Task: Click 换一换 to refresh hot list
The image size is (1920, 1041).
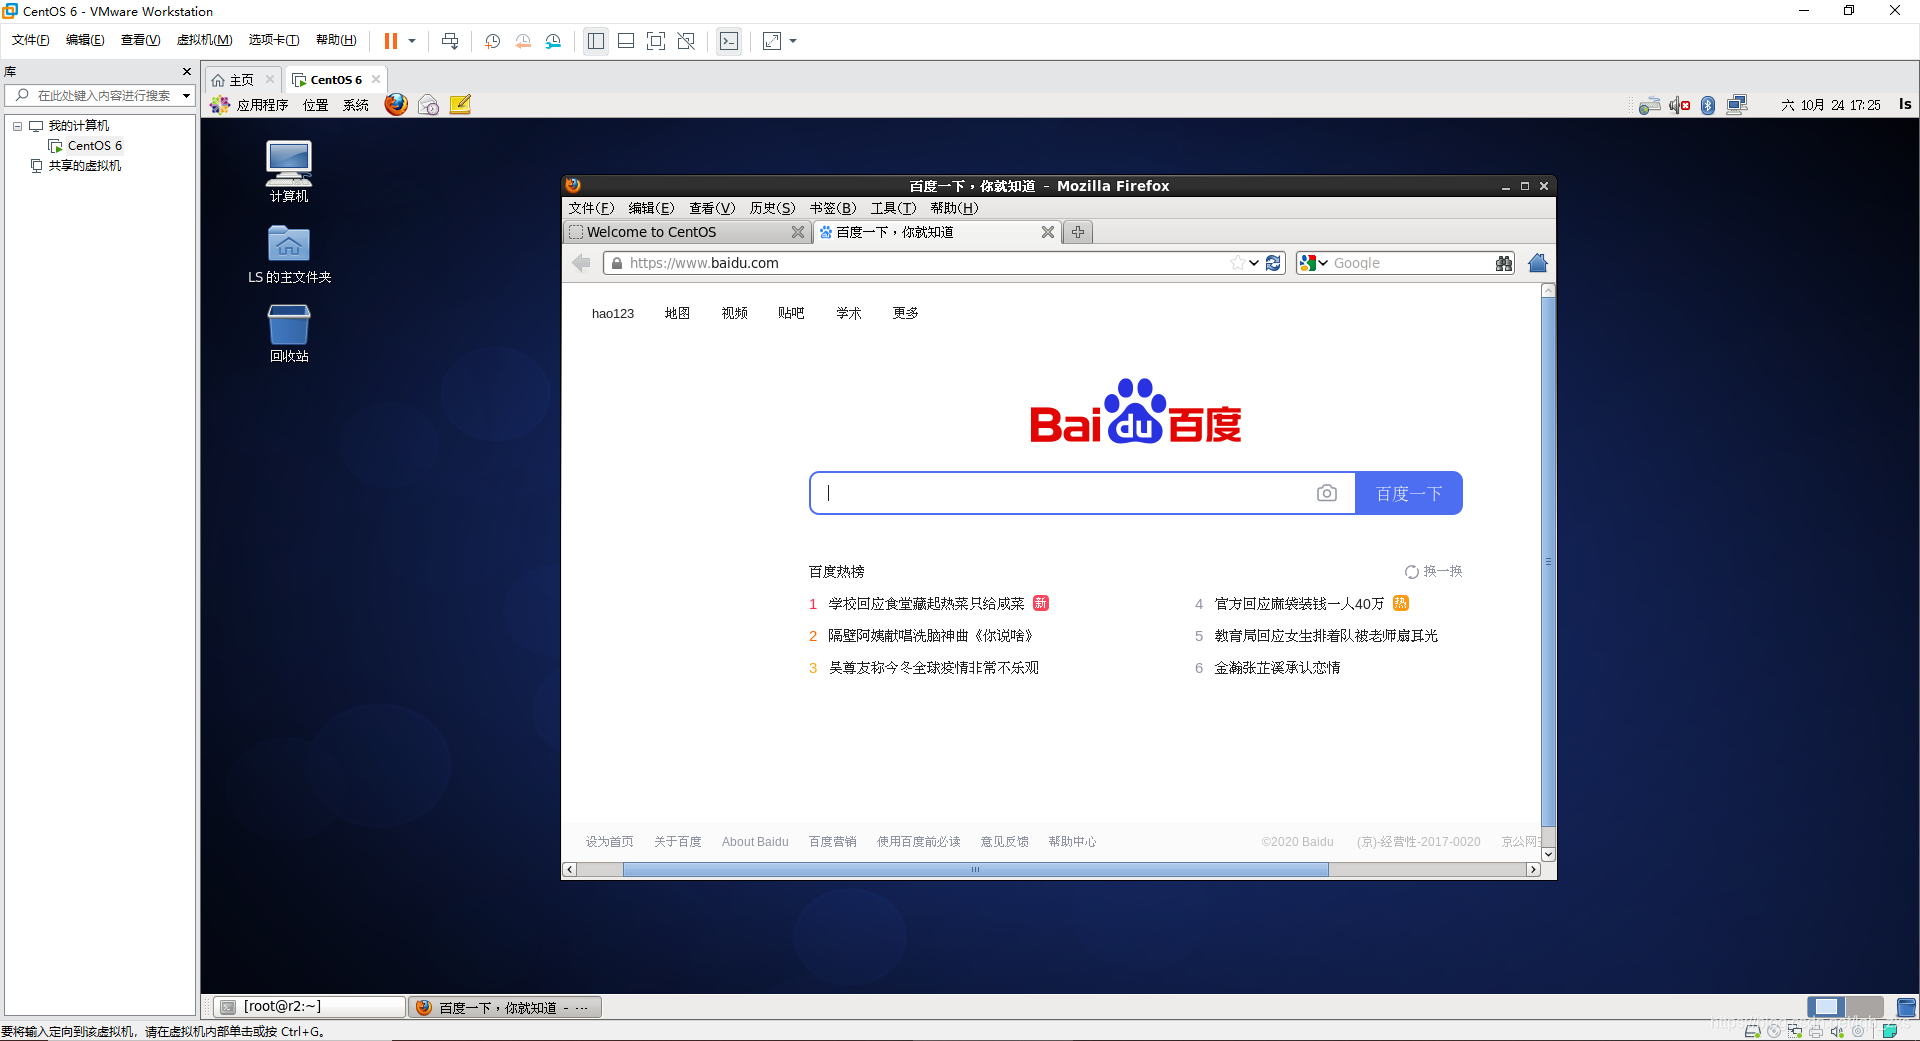Action: tap(1434, 571)
